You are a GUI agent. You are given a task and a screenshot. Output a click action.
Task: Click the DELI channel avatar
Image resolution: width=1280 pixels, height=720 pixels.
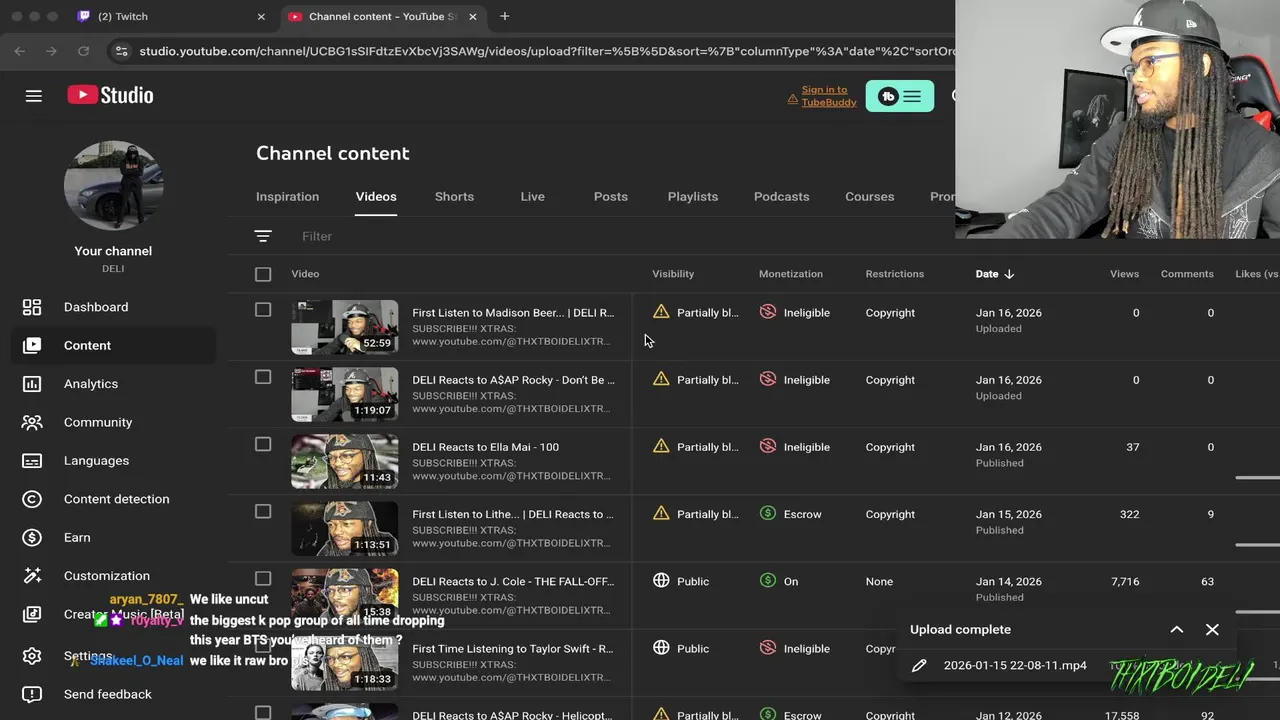(x=113, y=186)
